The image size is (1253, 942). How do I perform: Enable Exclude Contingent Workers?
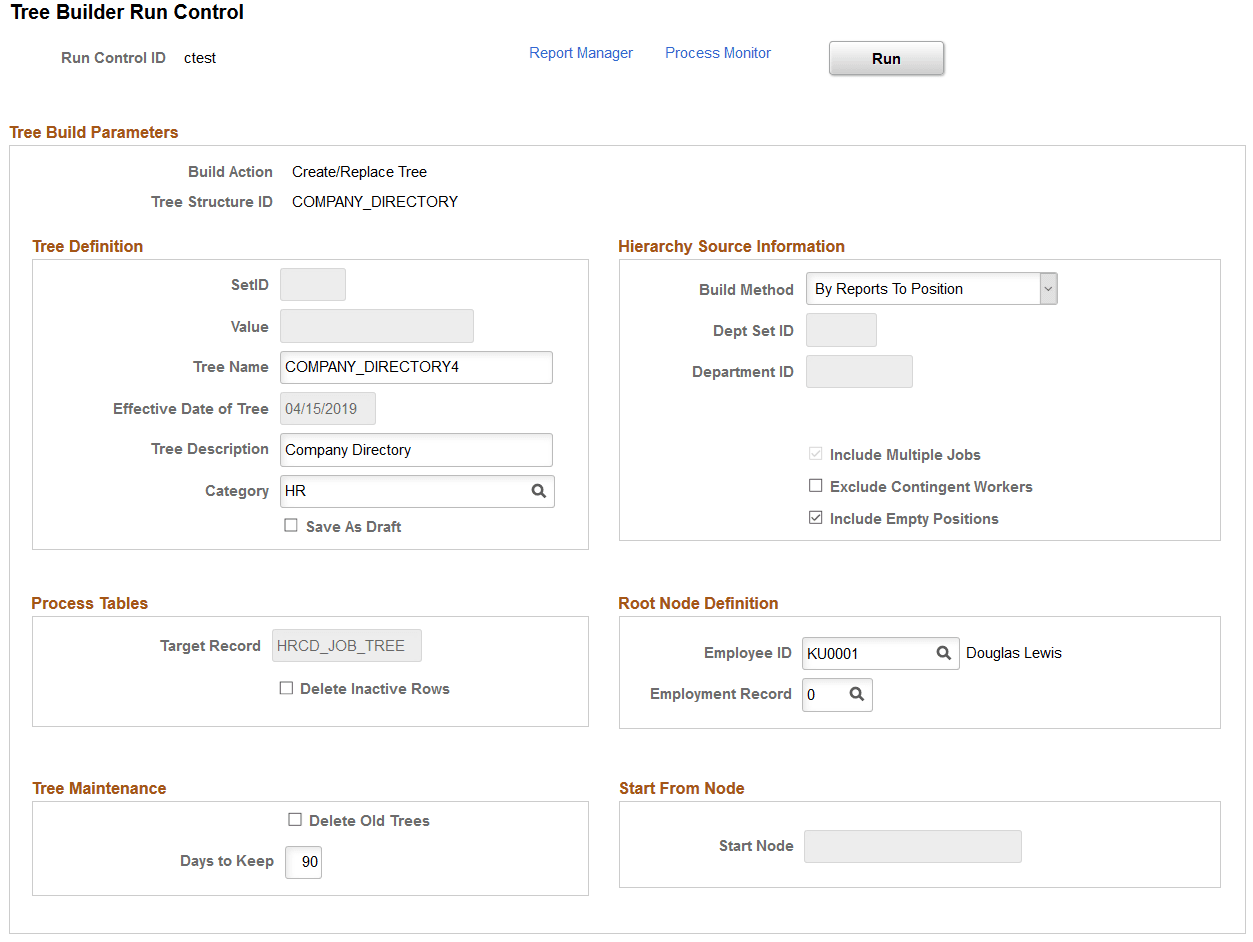815,486
